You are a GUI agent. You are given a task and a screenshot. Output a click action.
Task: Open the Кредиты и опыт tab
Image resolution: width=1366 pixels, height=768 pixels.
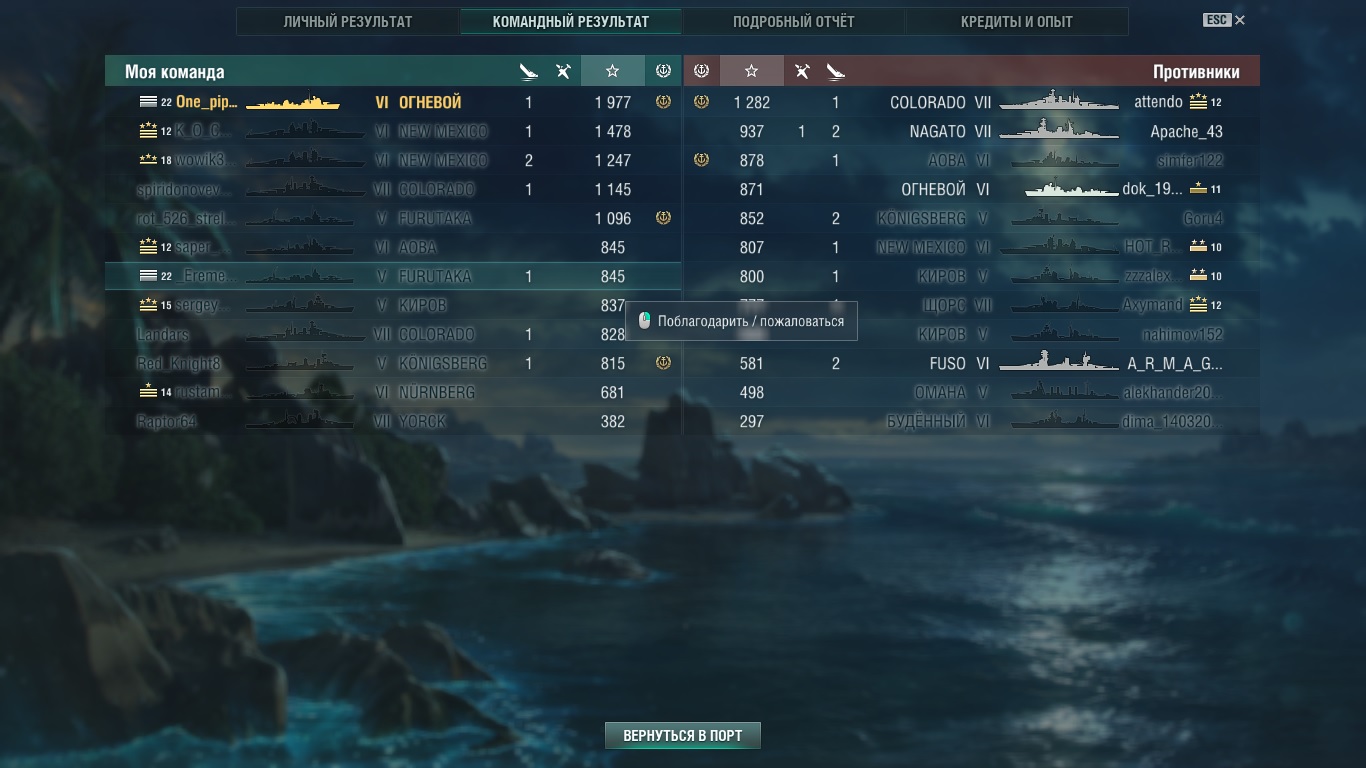[x=1017, y=21]
